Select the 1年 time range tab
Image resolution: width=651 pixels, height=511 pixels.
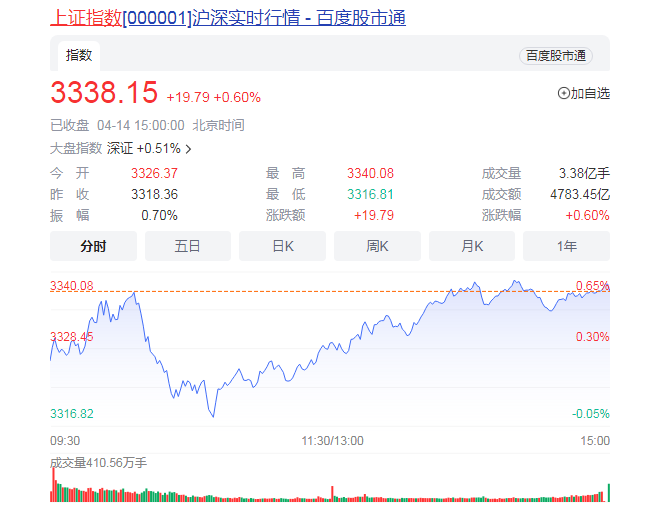click(566, 246)
